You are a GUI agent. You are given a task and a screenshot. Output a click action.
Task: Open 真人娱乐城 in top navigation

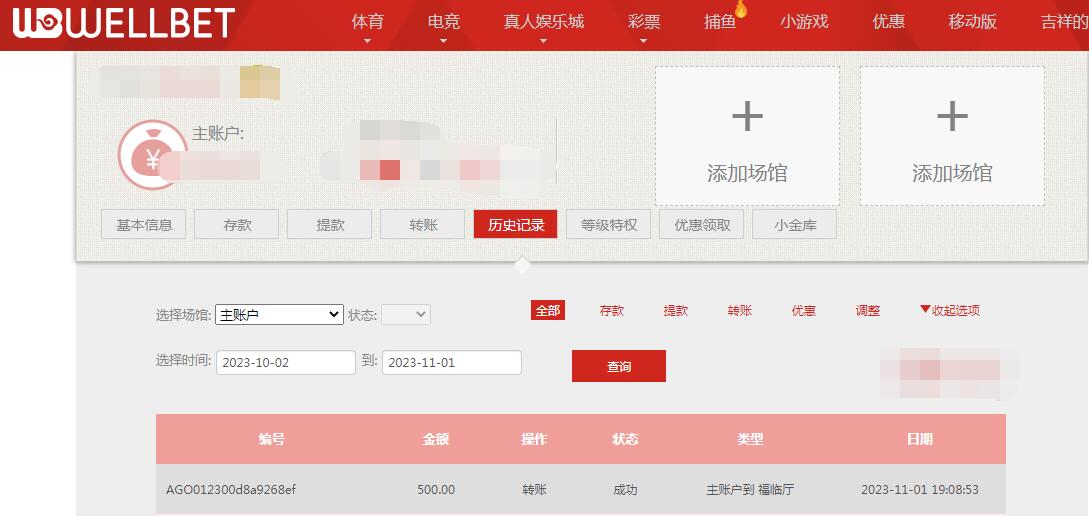click(x=544, y=22)
